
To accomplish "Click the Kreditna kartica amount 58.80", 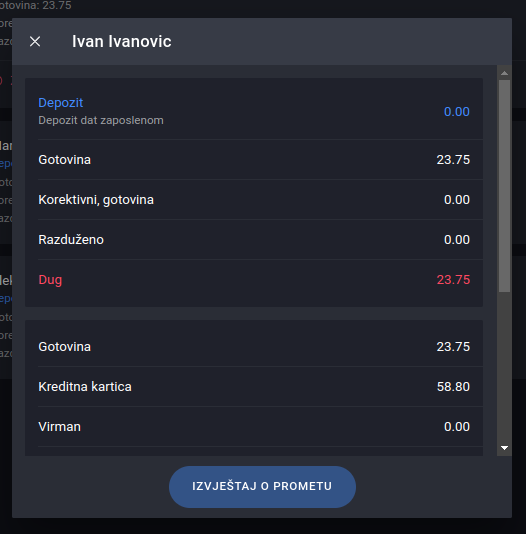I will click(453, 387).
